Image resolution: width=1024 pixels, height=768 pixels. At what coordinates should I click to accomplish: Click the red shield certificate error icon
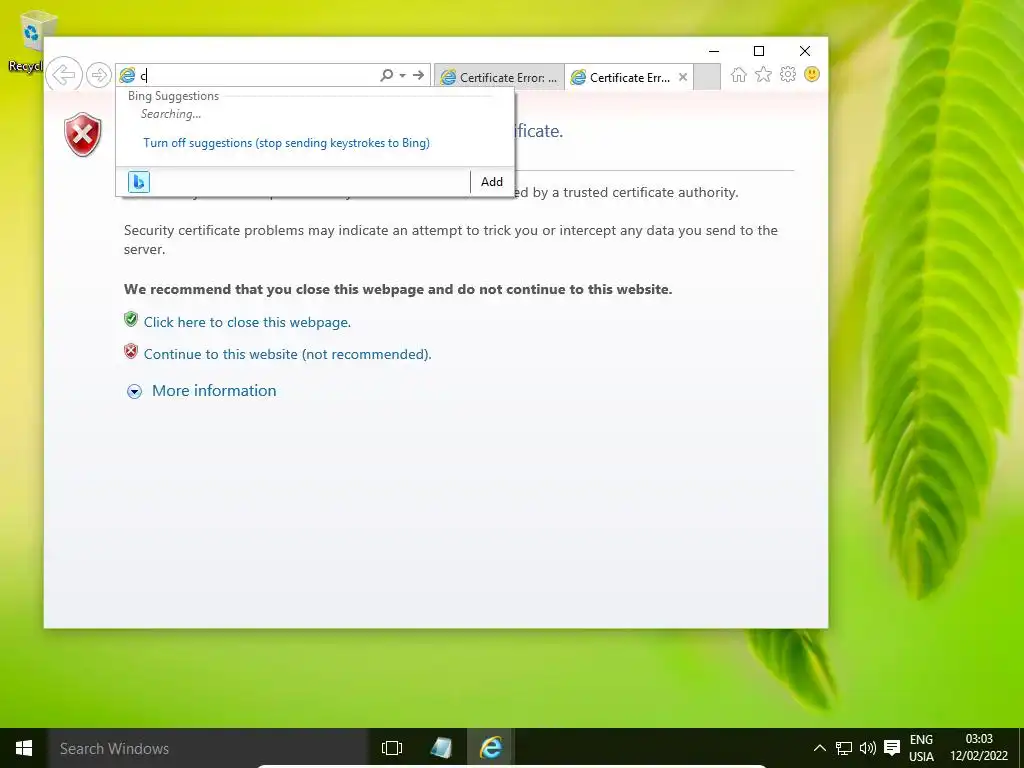tap(83, 135)
